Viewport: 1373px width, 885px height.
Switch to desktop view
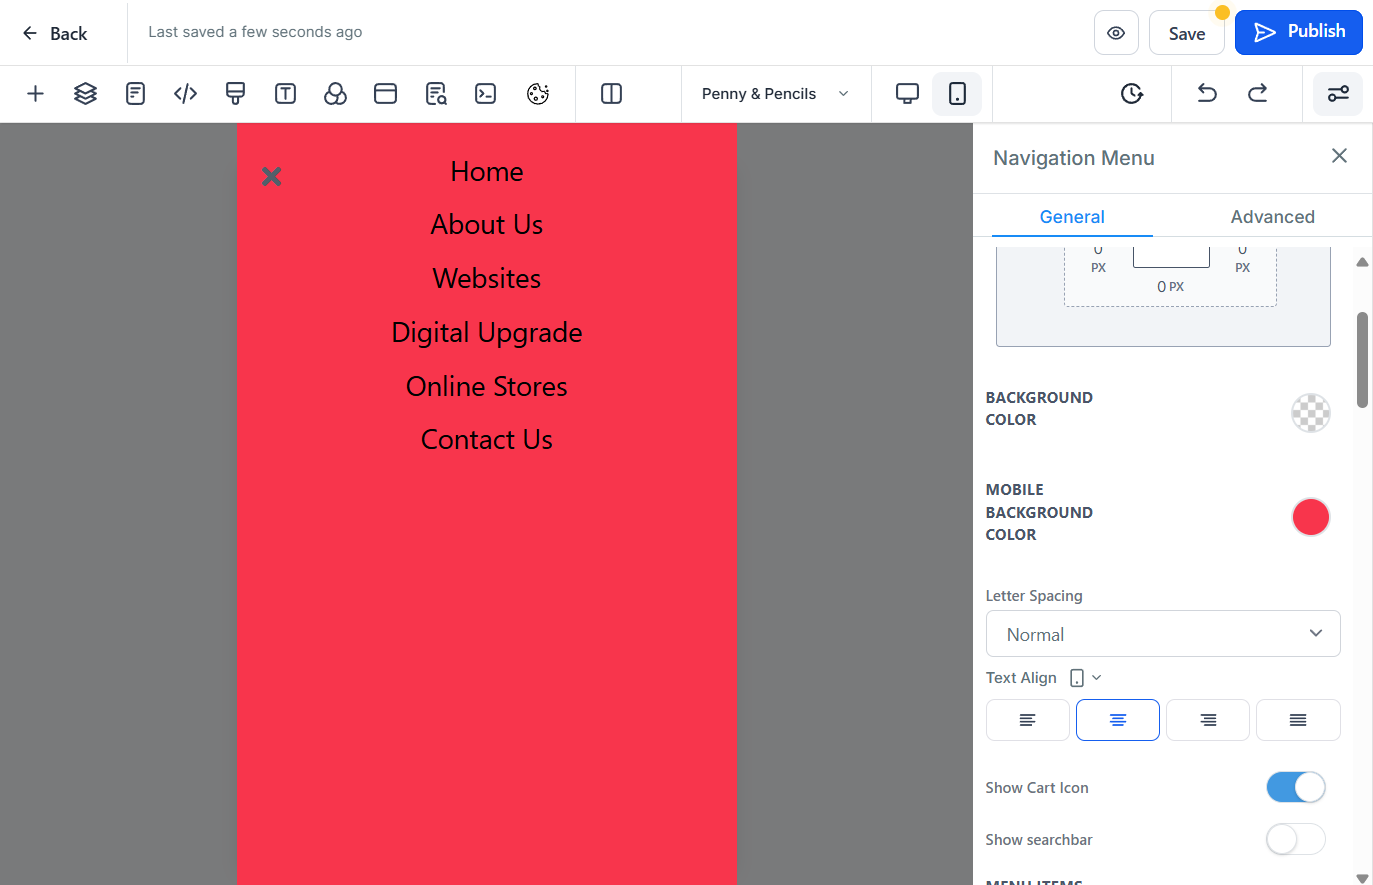coord(907,94)
